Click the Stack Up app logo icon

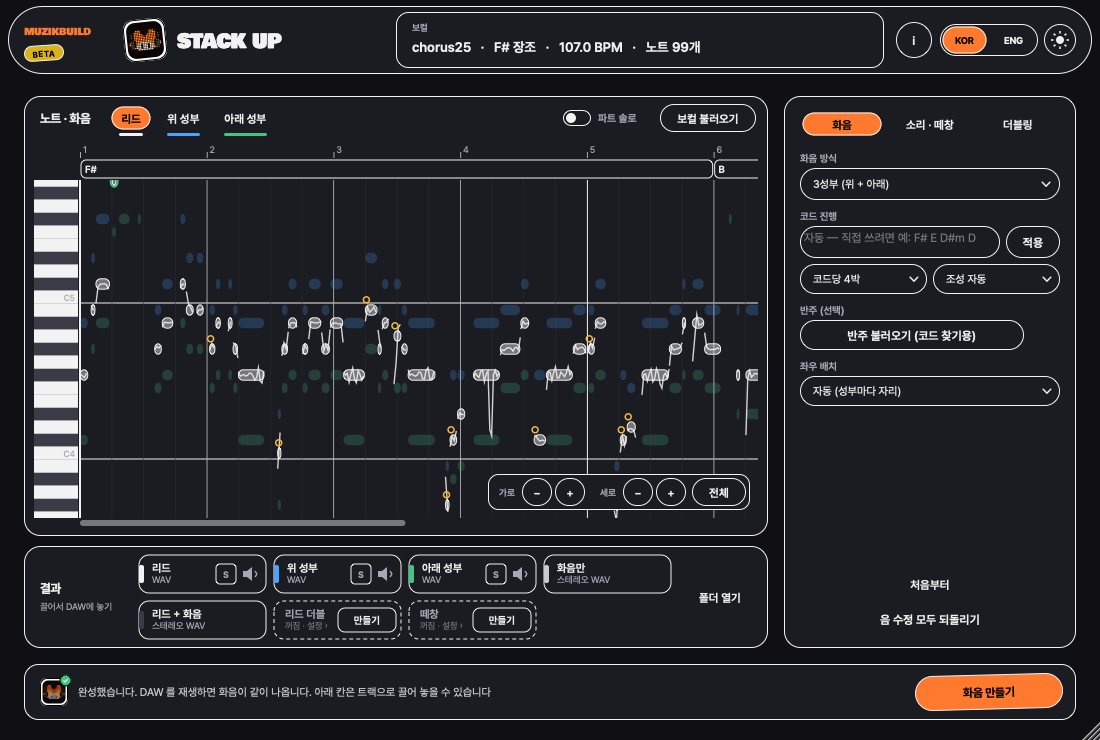[x=145, y=40]
